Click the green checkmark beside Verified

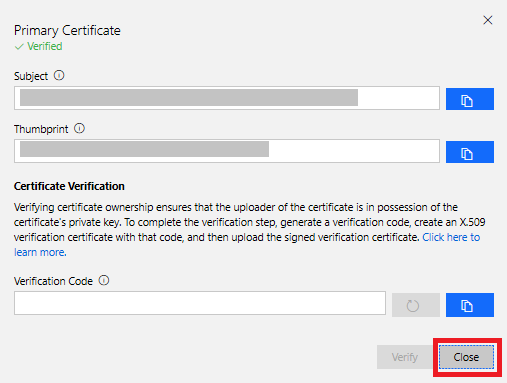(x=19, y=47)
